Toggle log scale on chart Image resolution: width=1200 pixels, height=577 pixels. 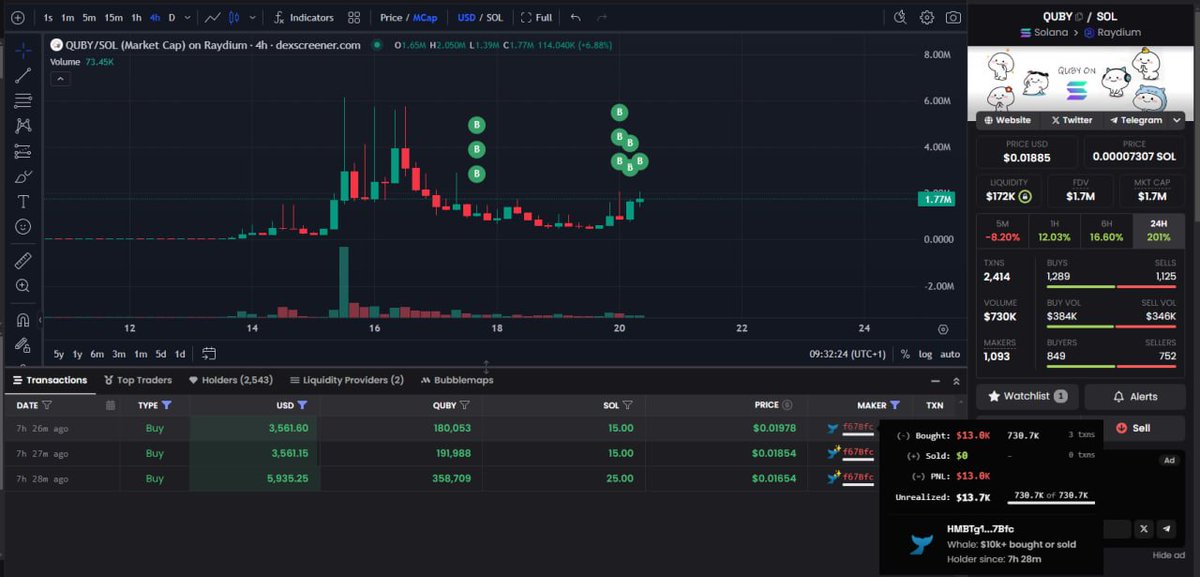click(925, 354)
